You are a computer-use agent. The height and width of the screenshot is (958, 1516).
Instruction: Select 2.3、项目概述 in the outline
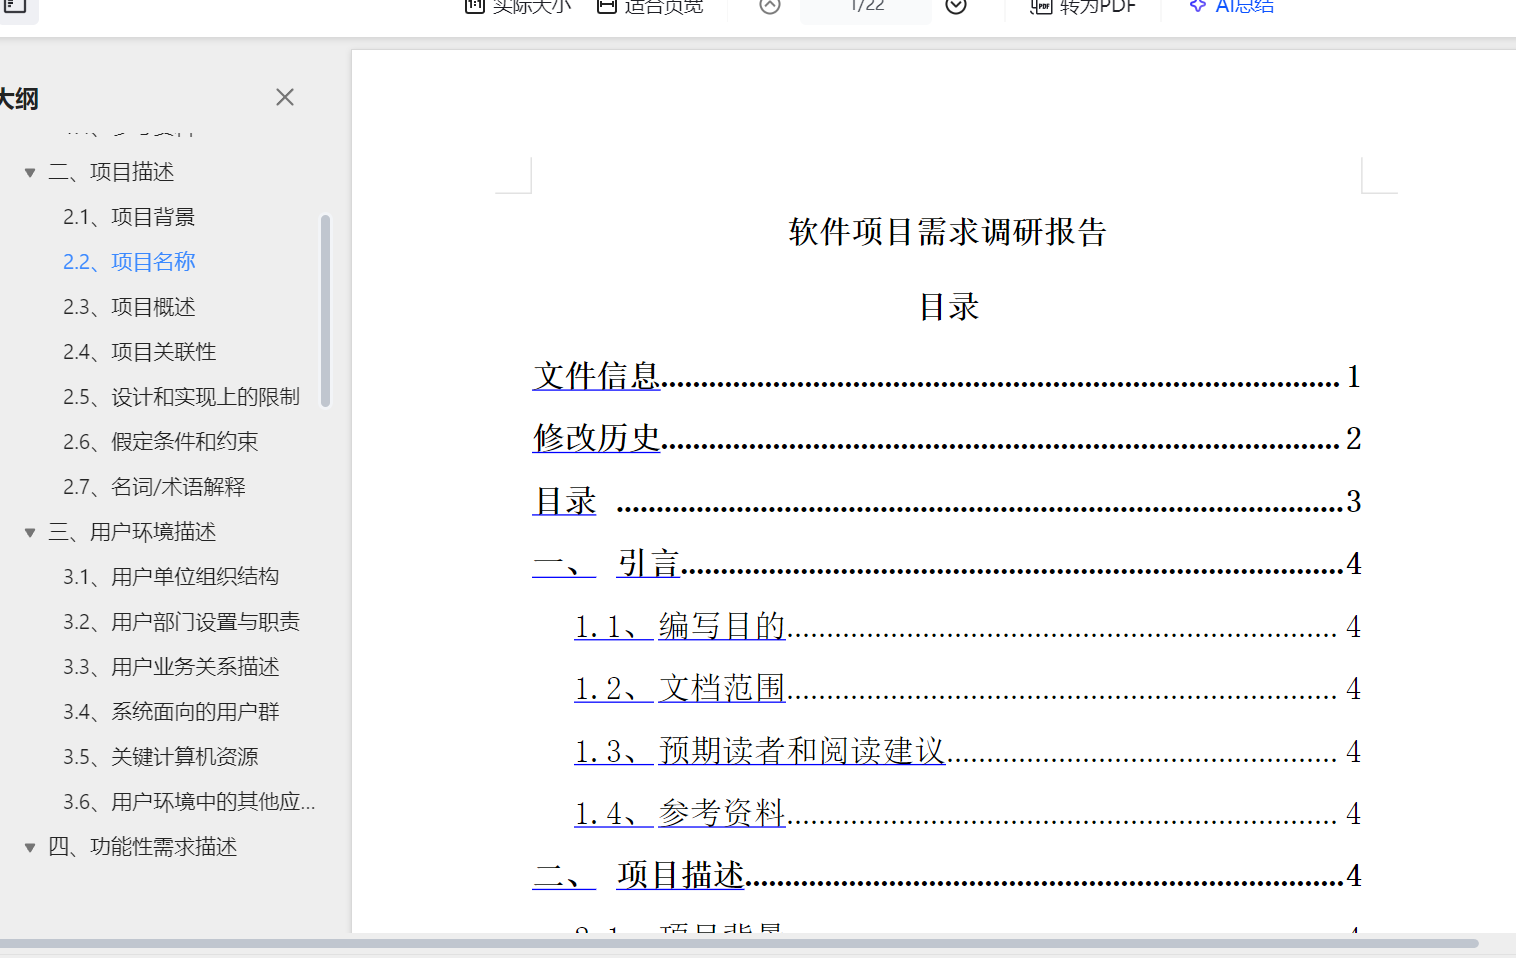[x=129, y=307]
